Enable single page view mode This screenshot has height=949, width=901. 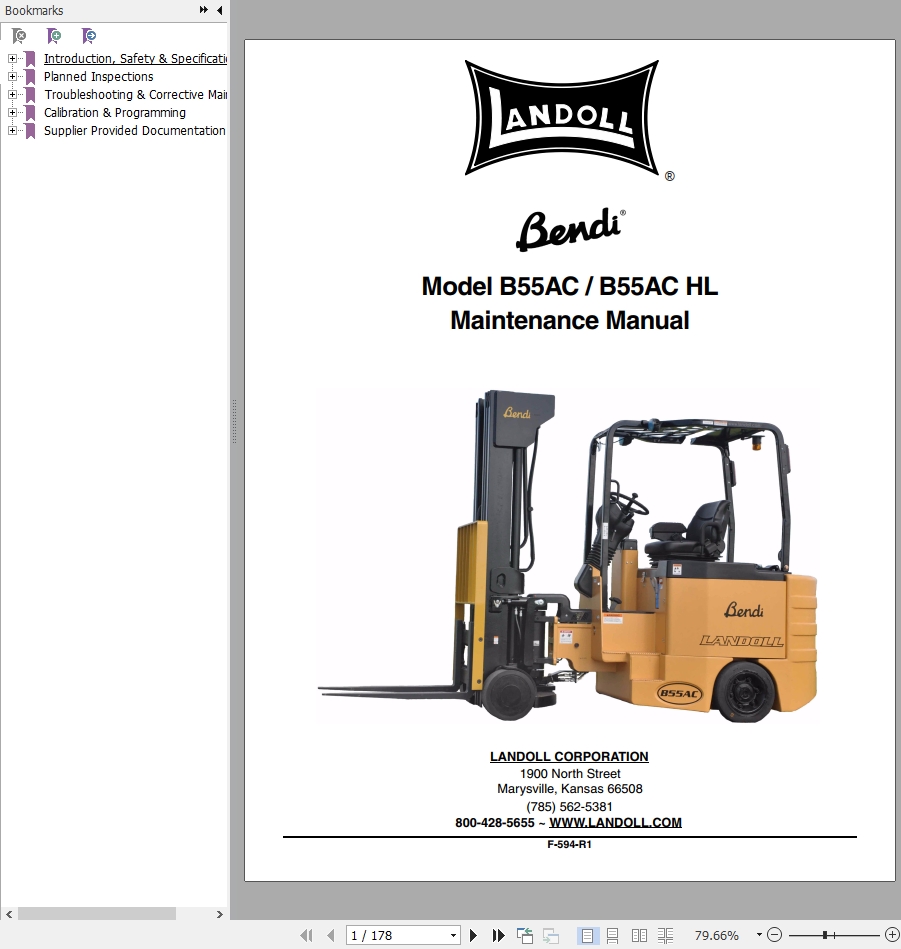[587, 936]
